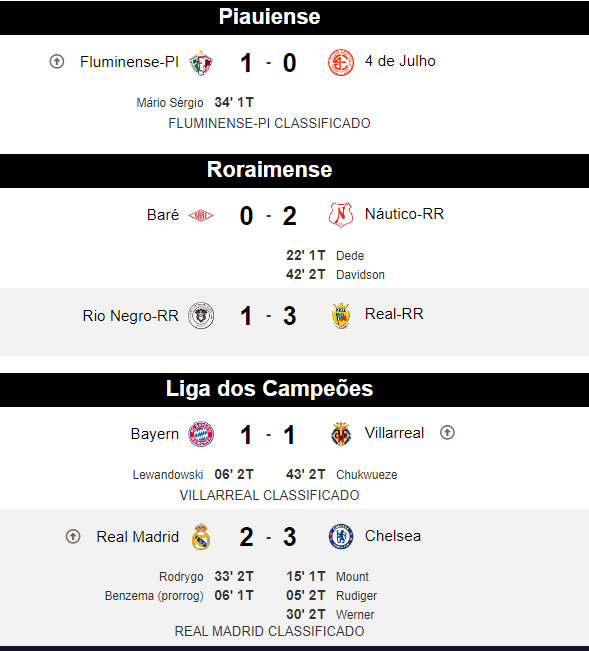Click the Fluminense-PI team crest

[201, 63]
